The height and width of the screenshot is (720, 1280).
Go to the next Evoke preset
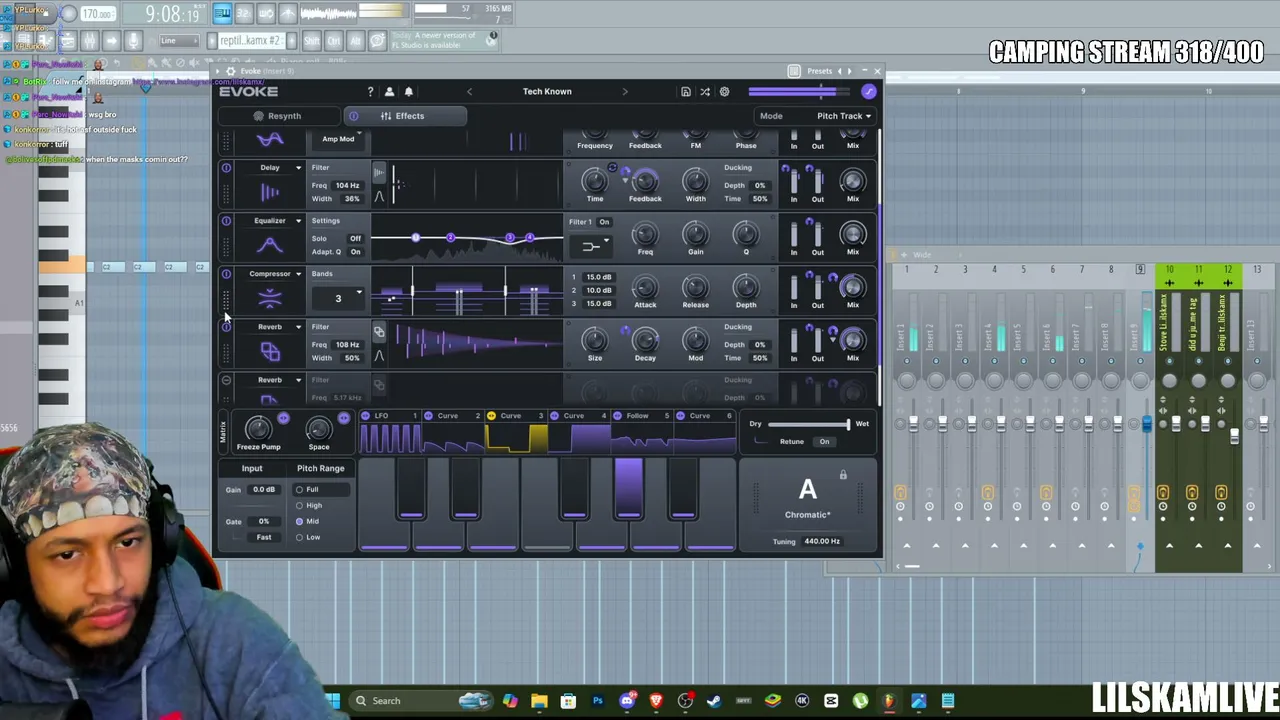click(x=625, y=92)
